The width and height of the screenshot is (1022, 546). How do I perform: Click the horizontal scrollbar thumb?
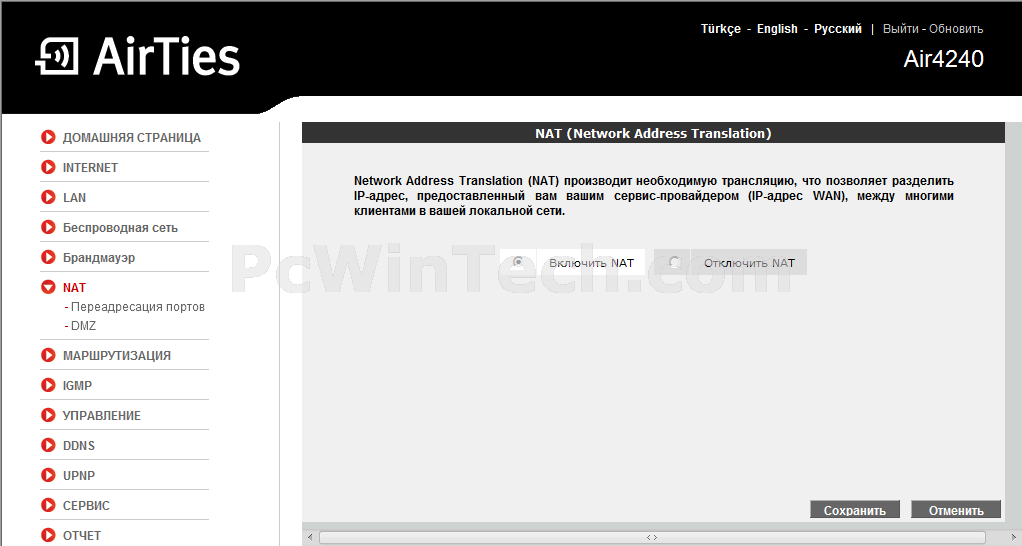(652, 538)
